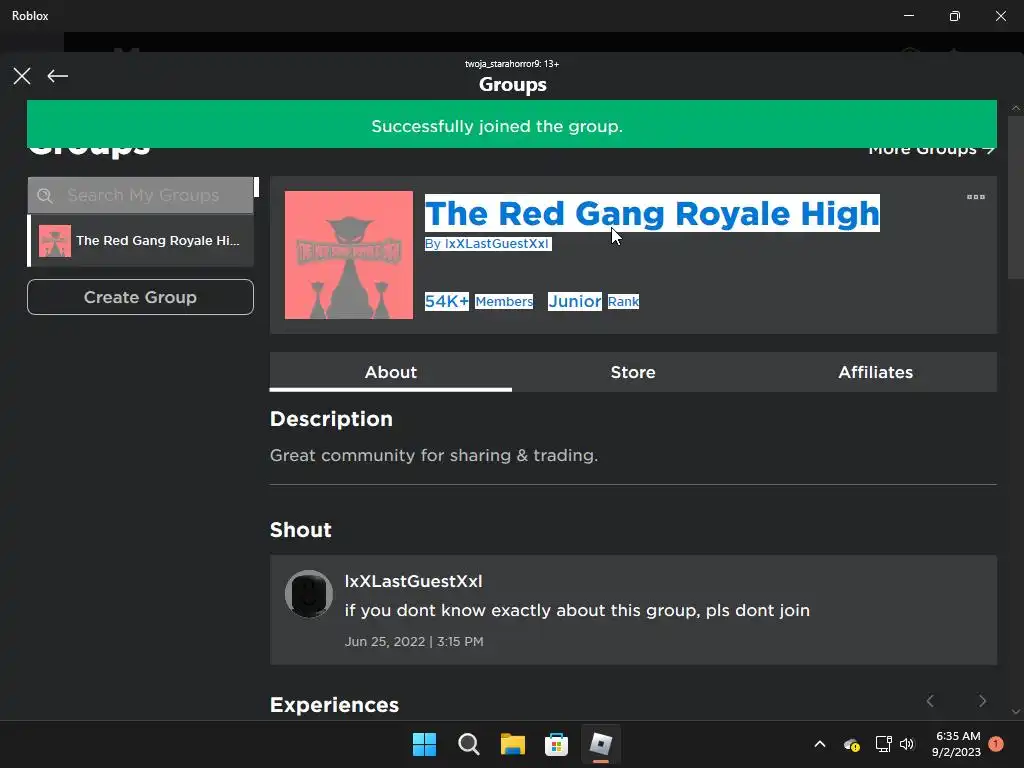This screenshot has width=1024, height=768.
Task: Show hidden system tray icons
Action: point(820,744)
